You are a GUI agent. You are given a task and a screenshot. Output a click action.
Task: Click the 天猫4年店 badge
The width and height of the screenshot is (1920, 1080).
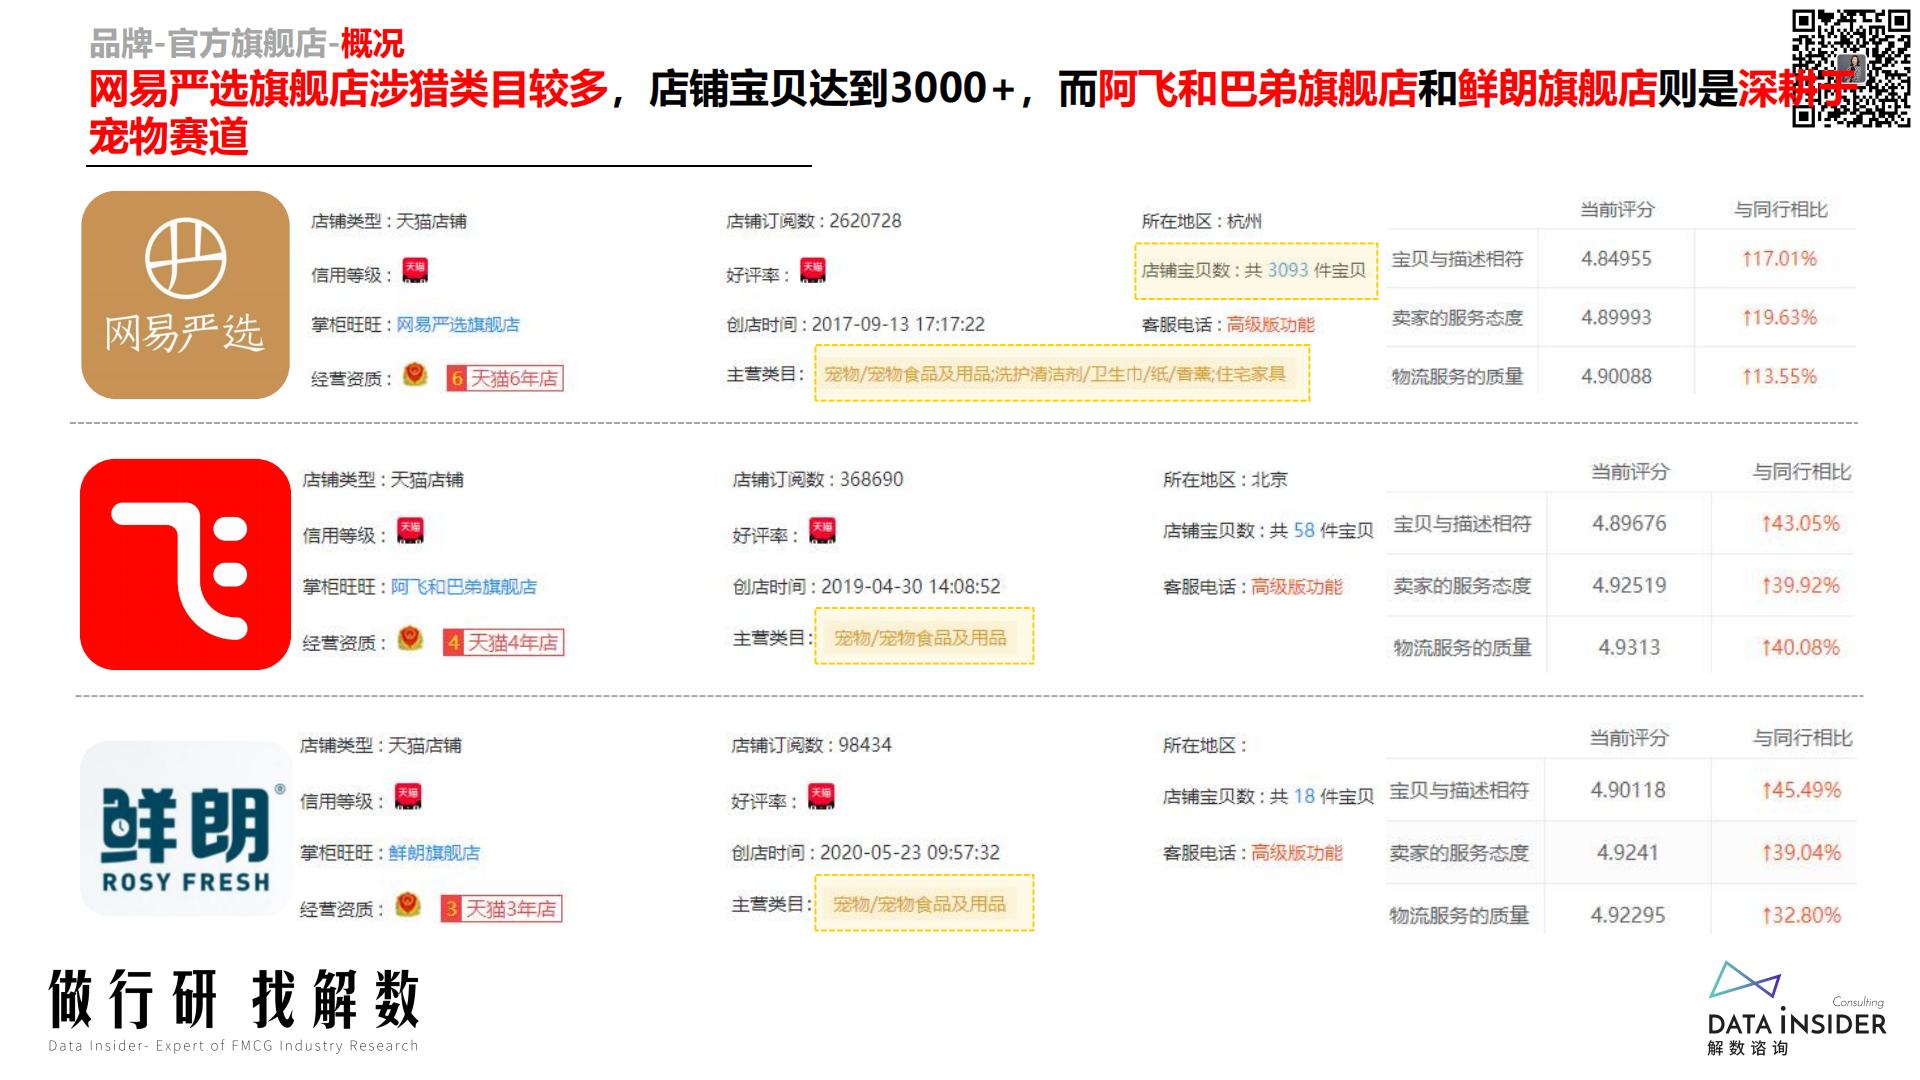(x=503, y=642)
